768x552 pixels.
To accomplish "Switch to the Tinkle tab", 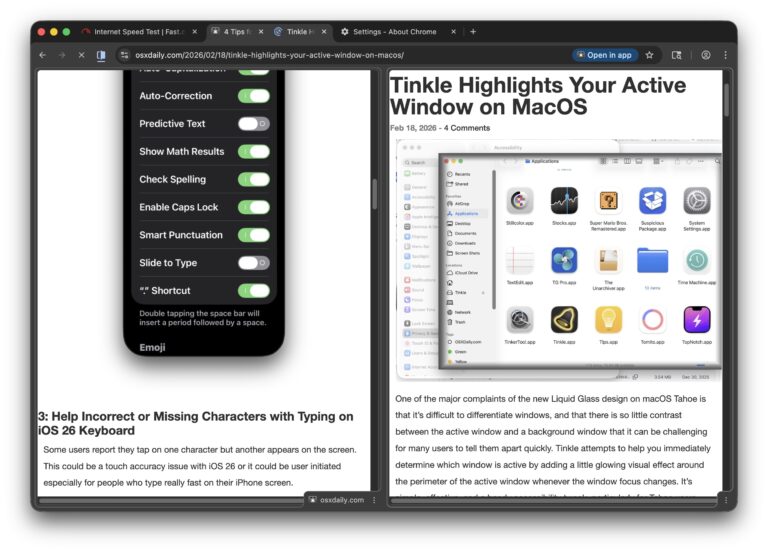I will 300,32.
